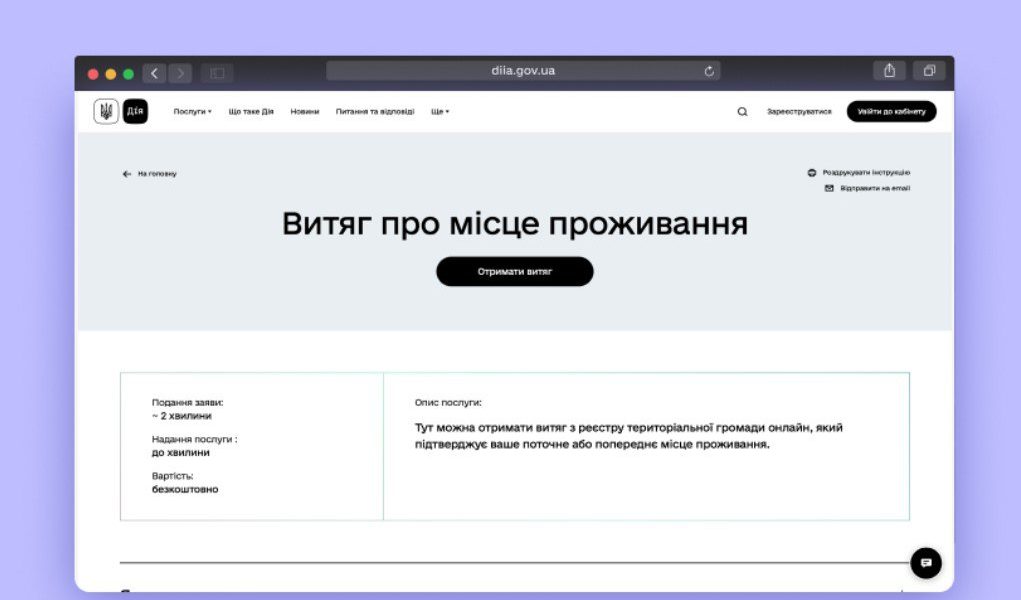Open search using the magnifier icon

pos(741,111)
